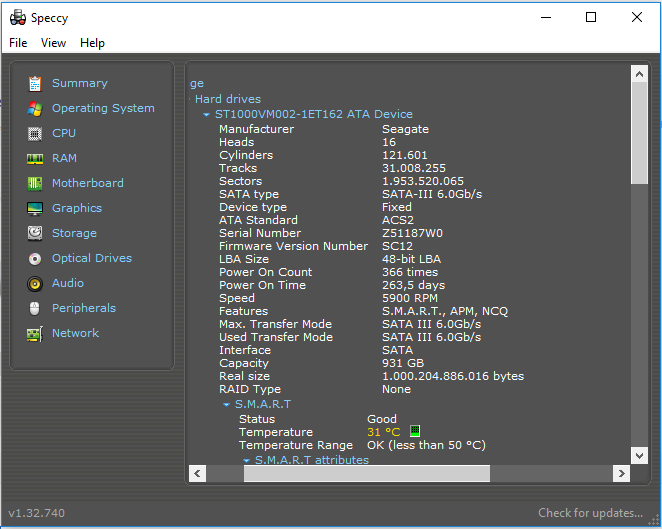
Task: Click the Speccy app icon in title bar
Action: (18, 17)
